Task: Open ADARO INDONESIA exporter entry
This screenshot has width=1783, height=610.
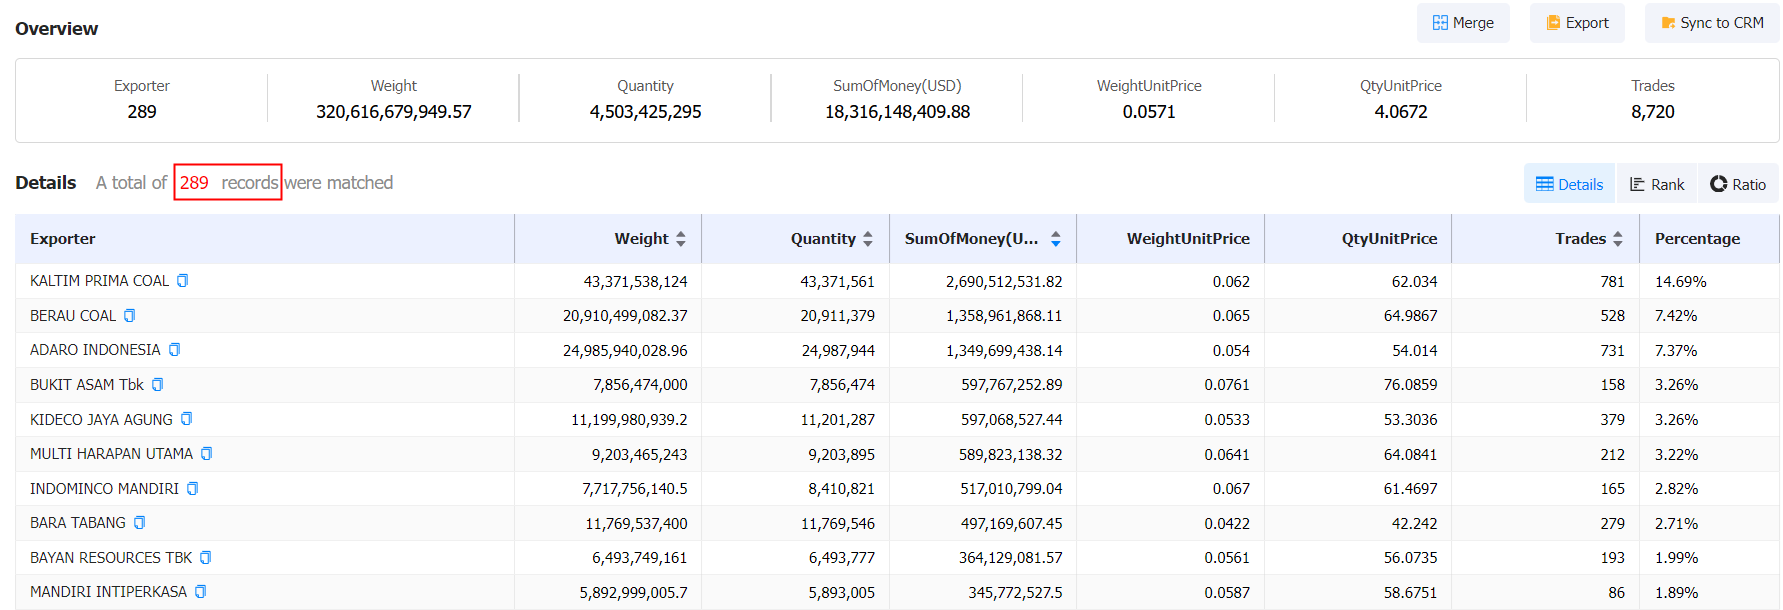Action: [95, 350]
